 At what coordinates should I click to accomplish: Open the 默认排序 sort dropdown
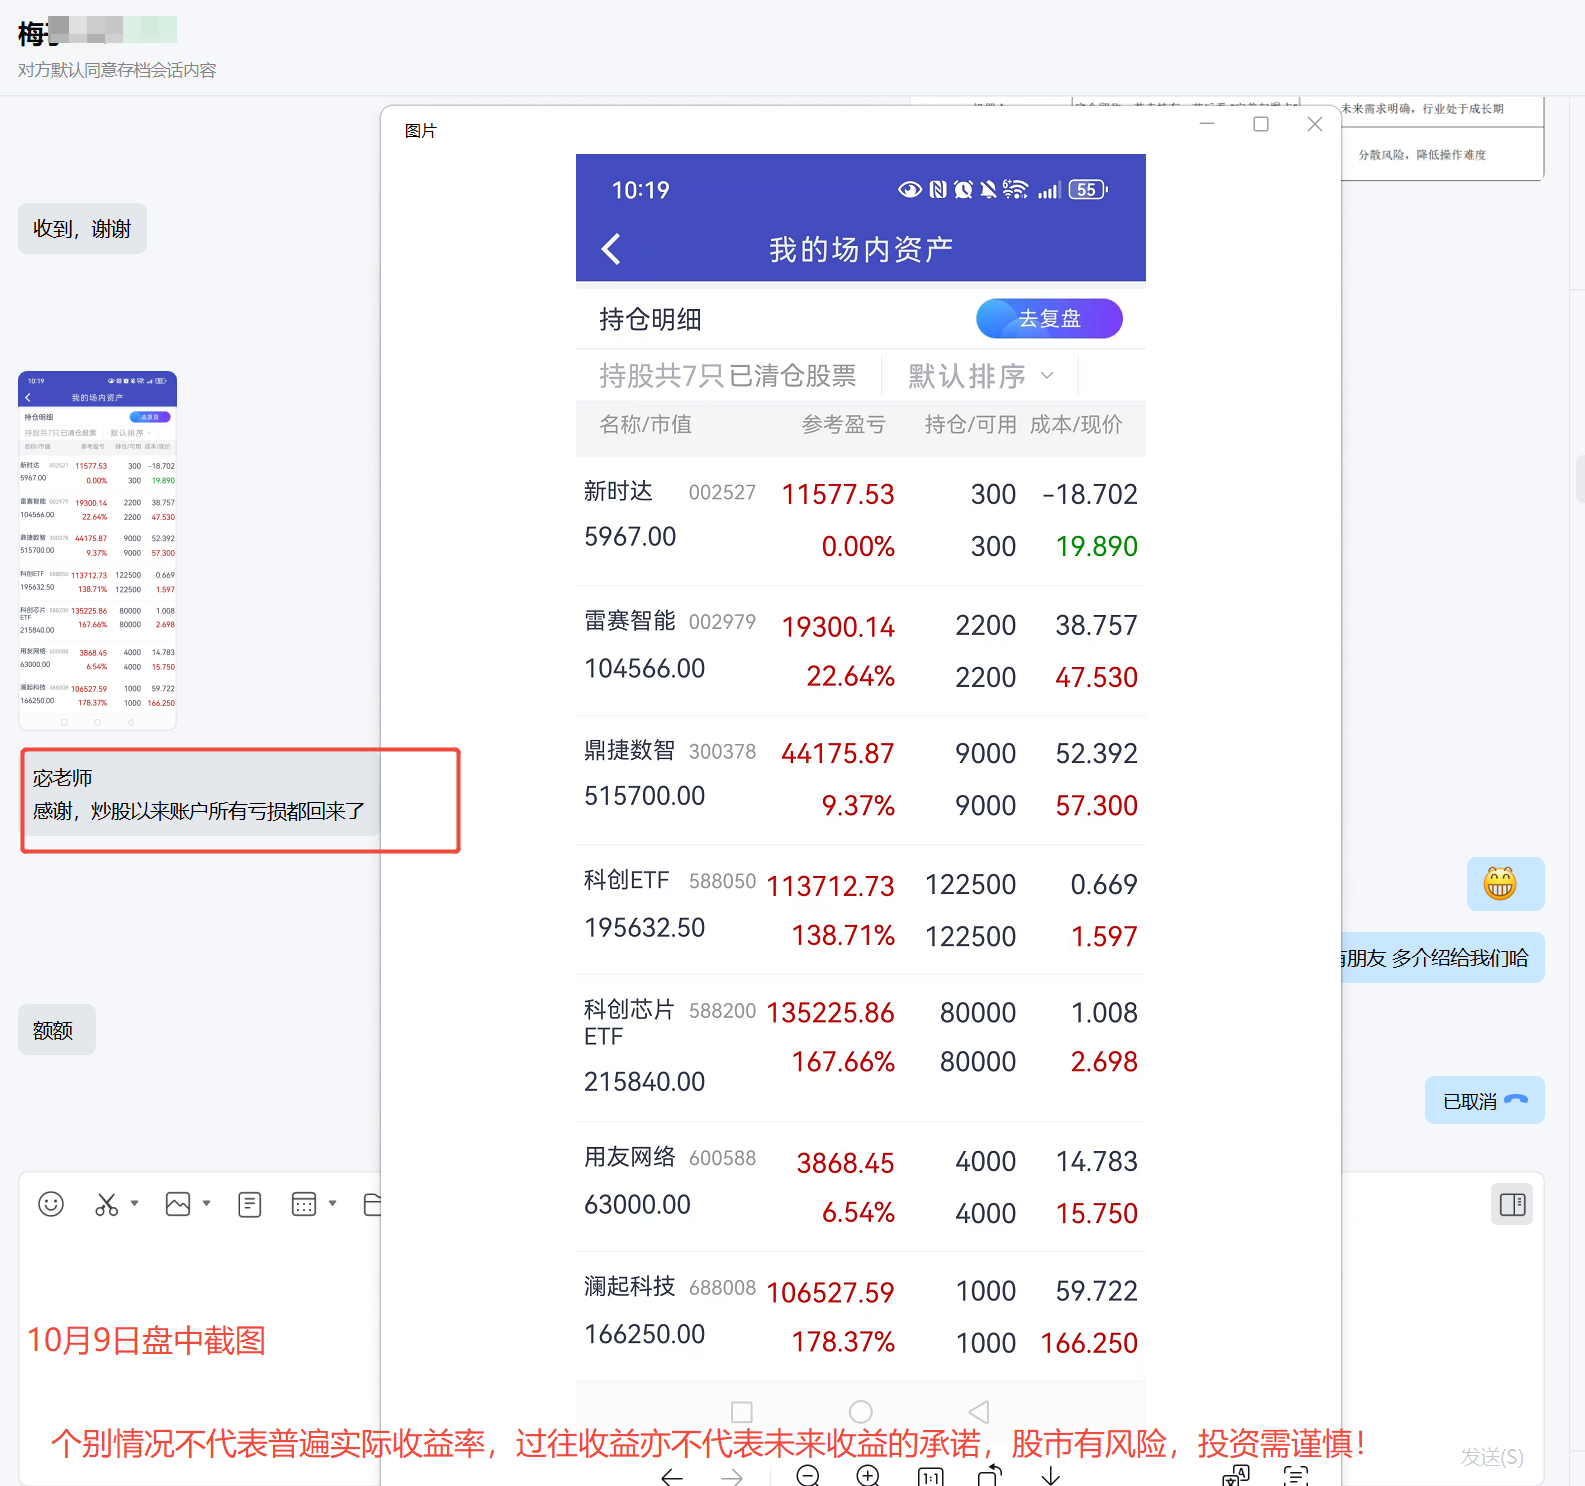coord(980,376)
